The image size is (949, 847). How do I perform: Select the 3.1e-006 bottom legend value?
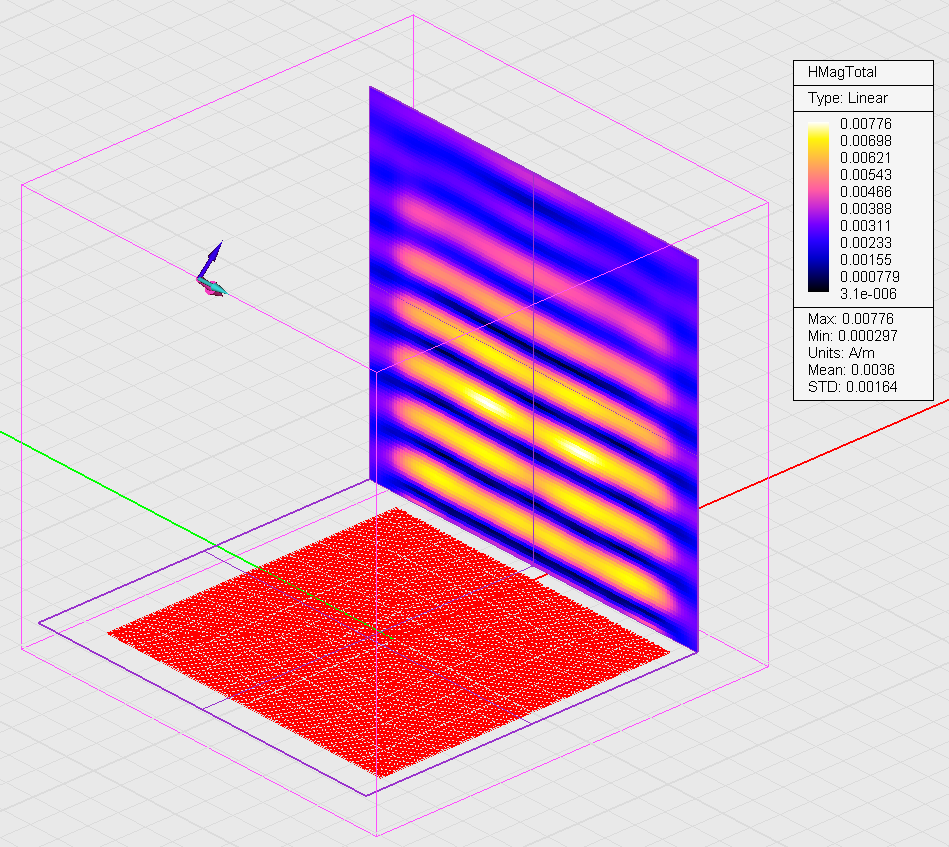click(866, 293)
